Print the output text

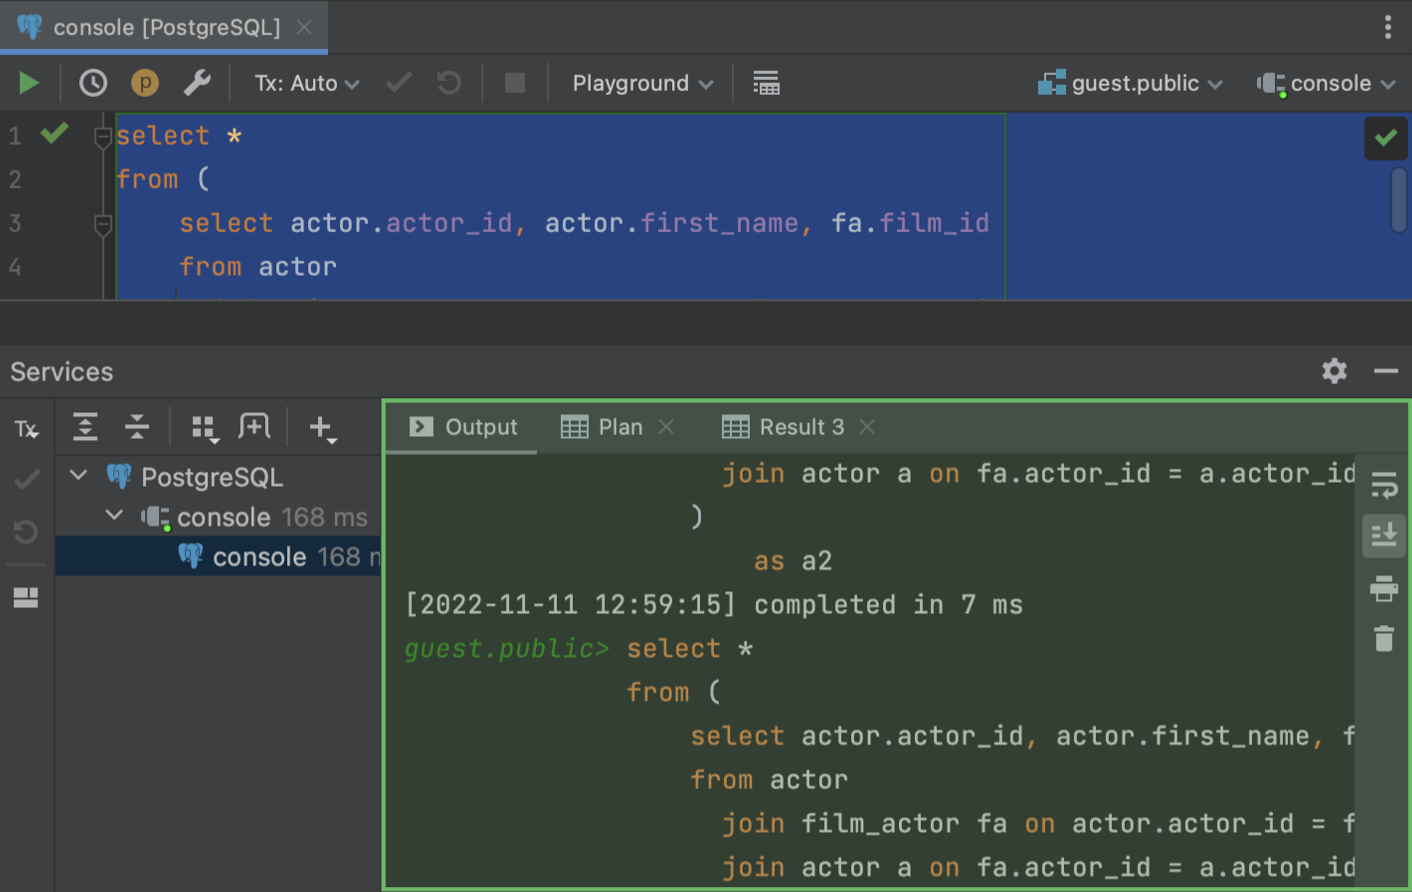(1384, 589)
